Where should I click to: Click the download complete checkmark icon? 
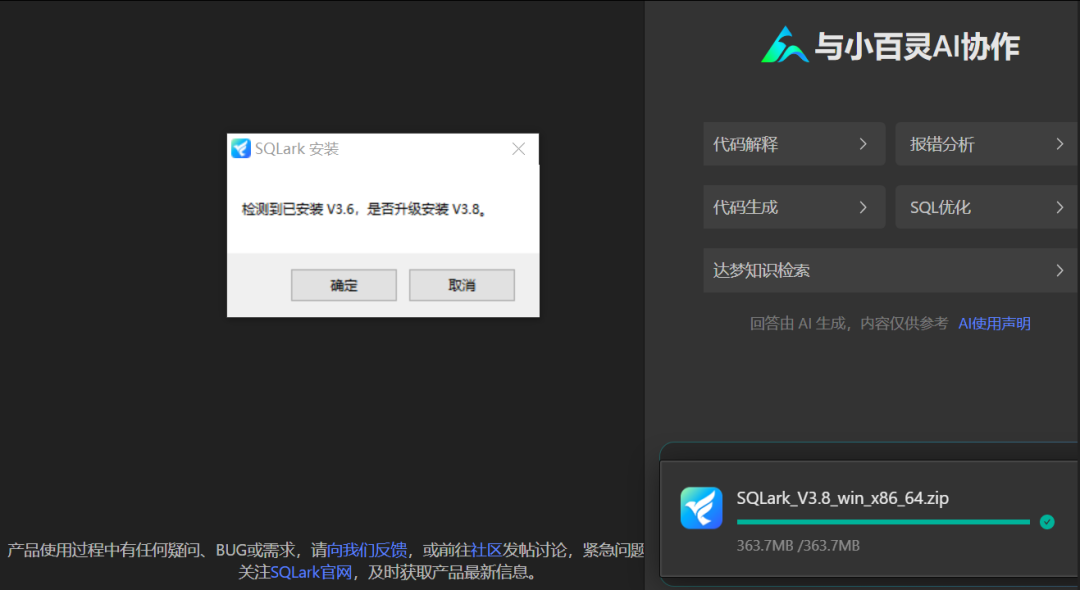(x=1047, y=522)
